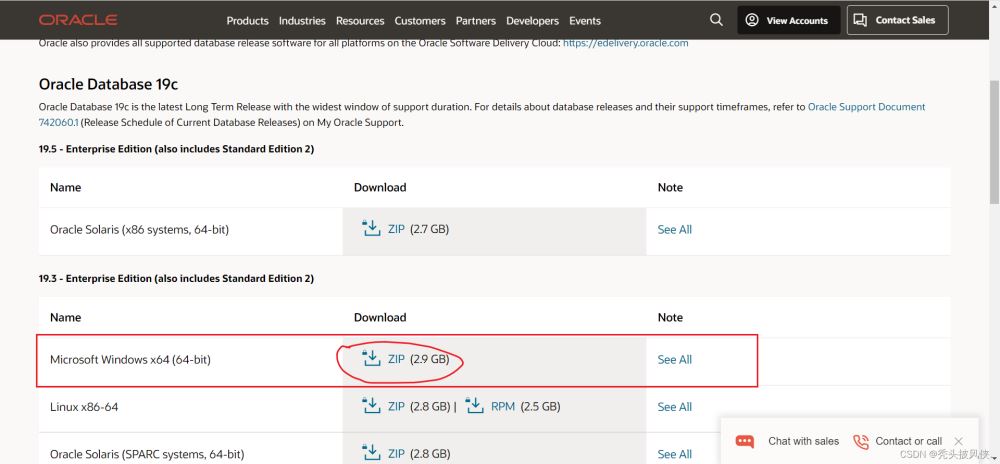Click Oracle Solaris x86 ZIP download icon

371,229
